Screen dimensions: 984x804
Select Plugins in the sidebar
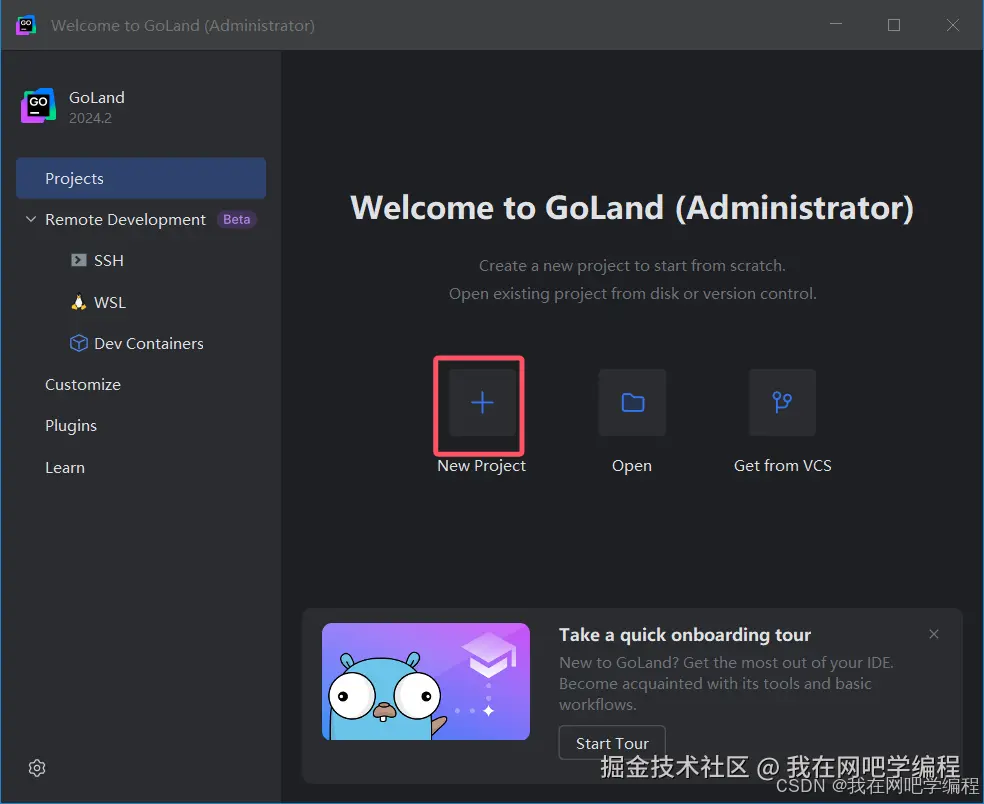tap(70, 426)
